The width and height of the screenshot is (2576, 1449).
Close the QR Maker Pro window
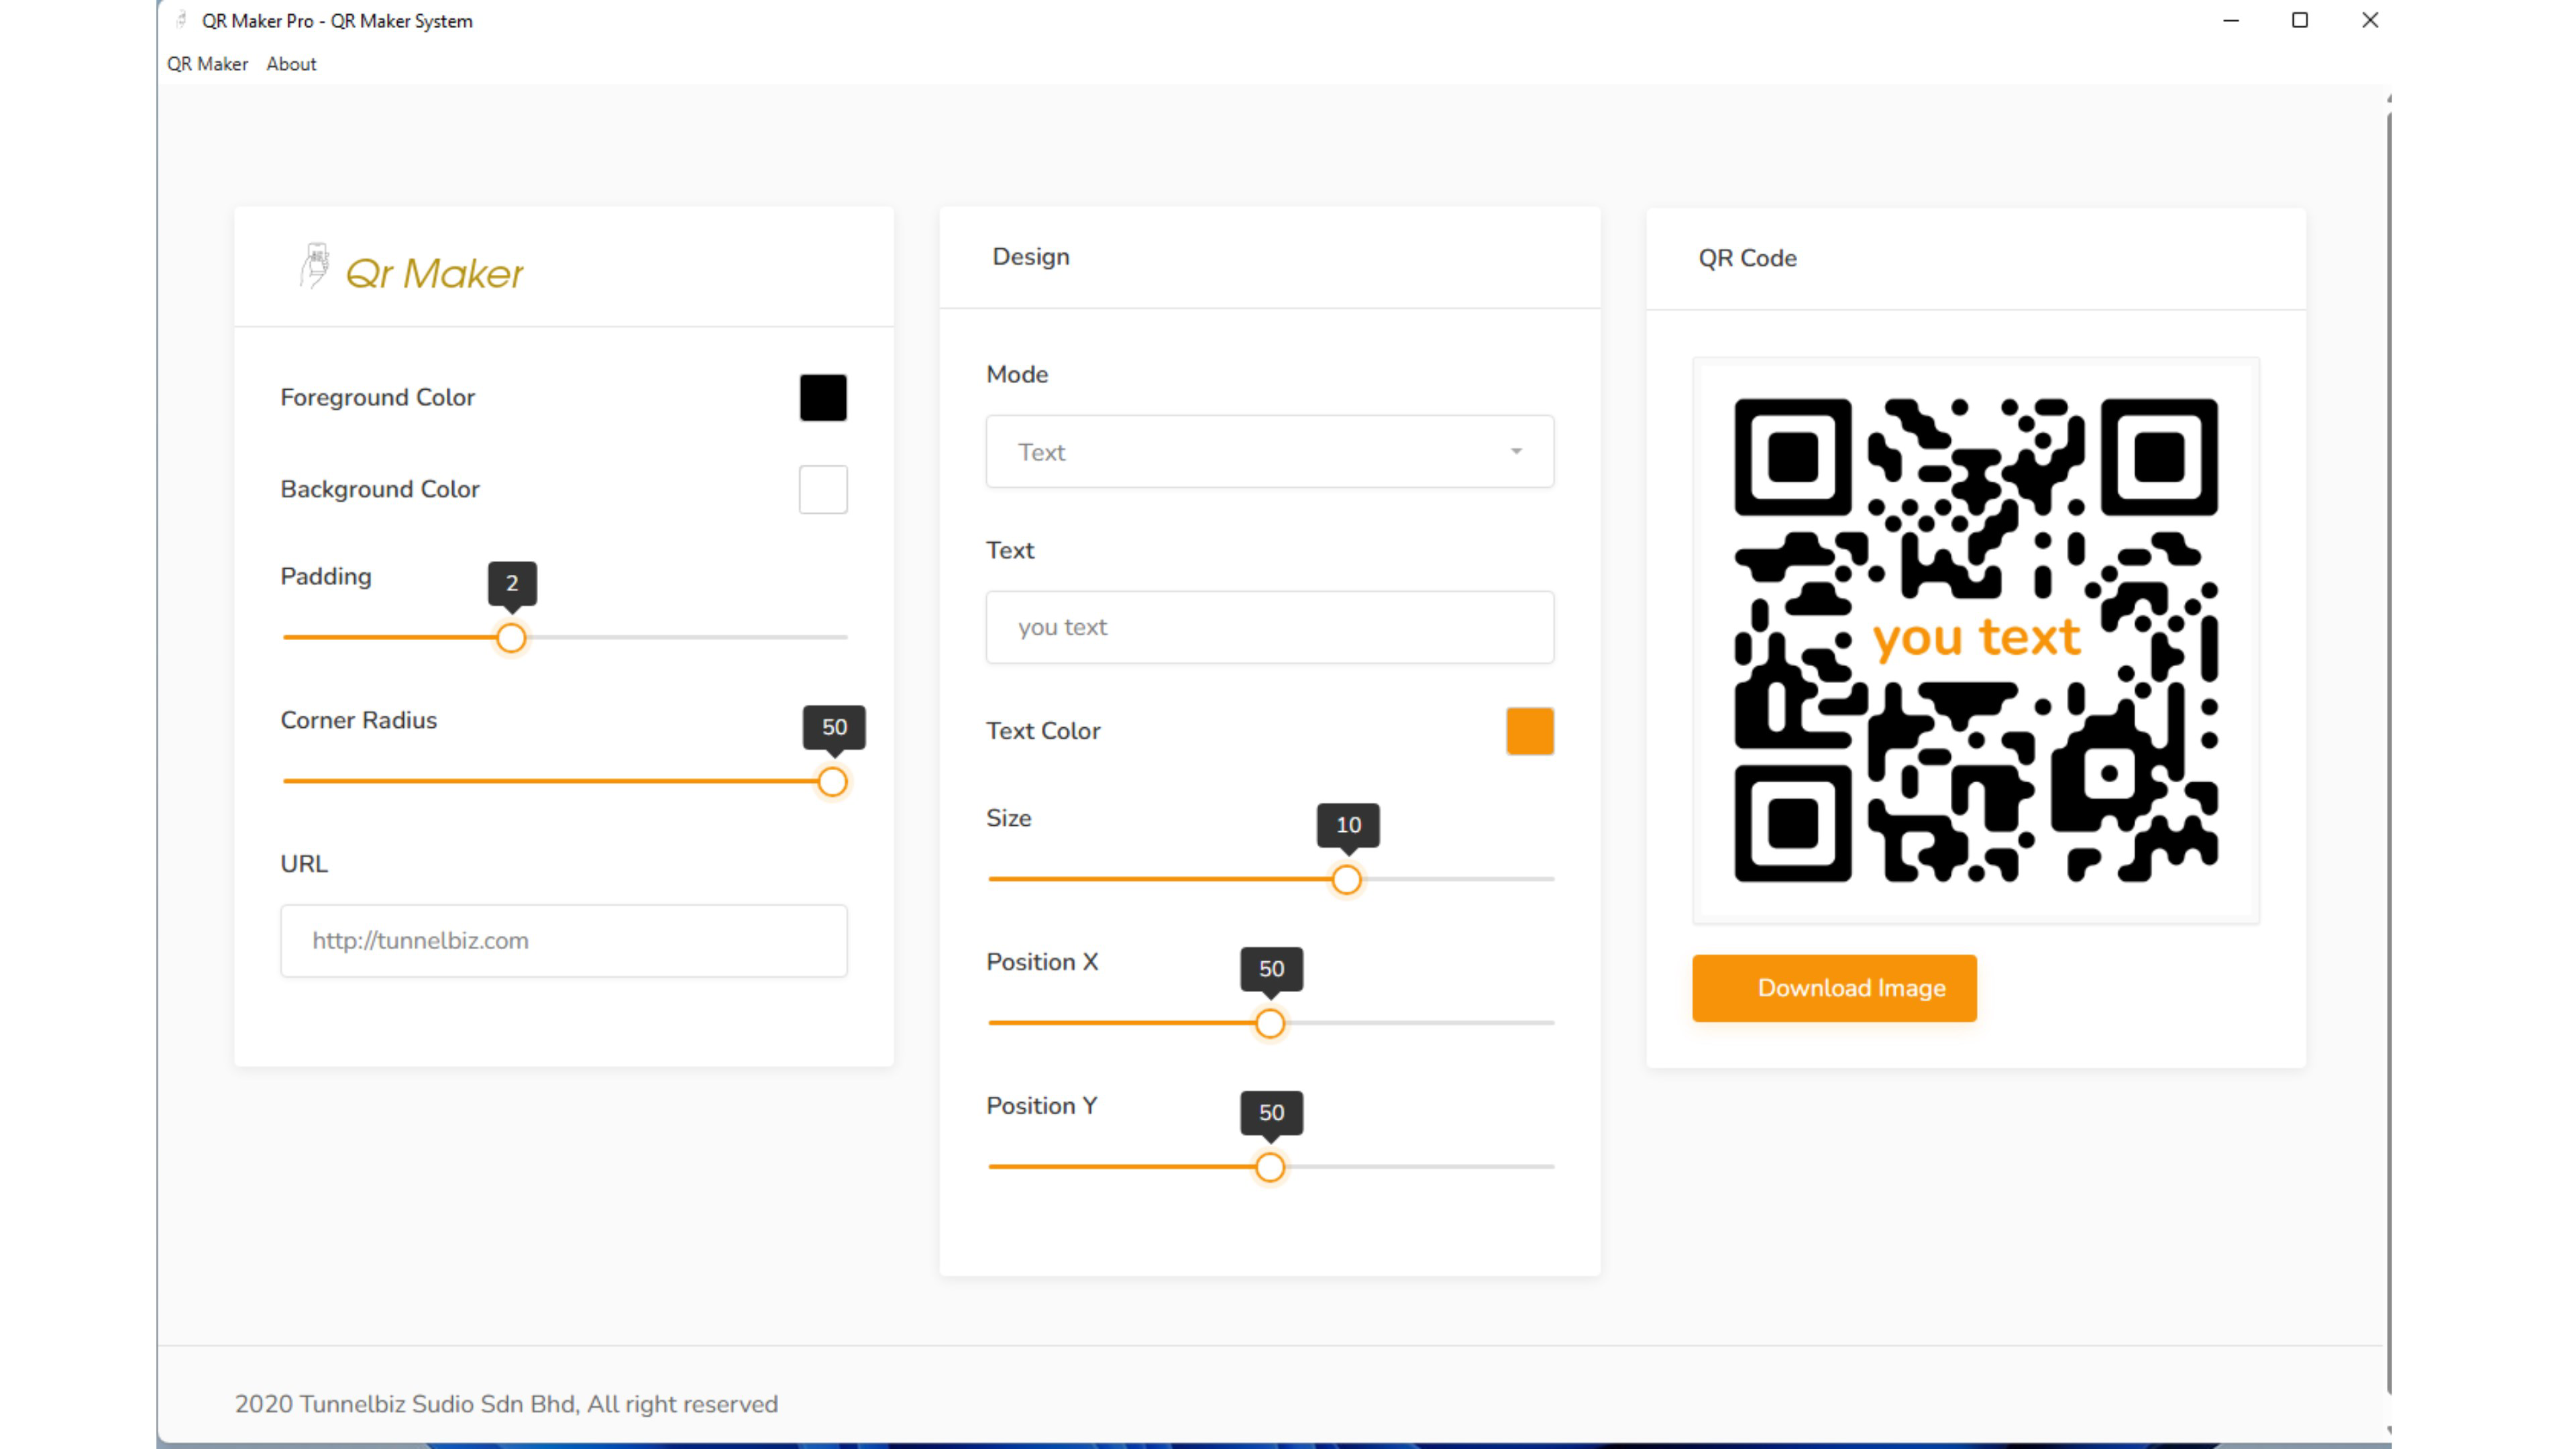point(2369,20)
